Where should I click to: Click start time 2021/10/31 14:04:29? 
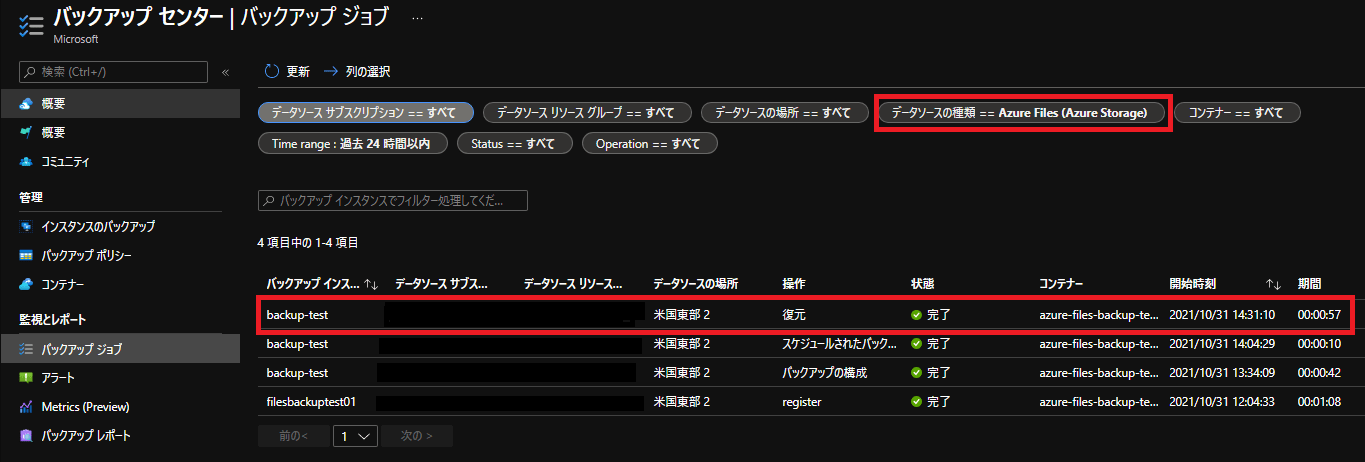pos(1224,344)
